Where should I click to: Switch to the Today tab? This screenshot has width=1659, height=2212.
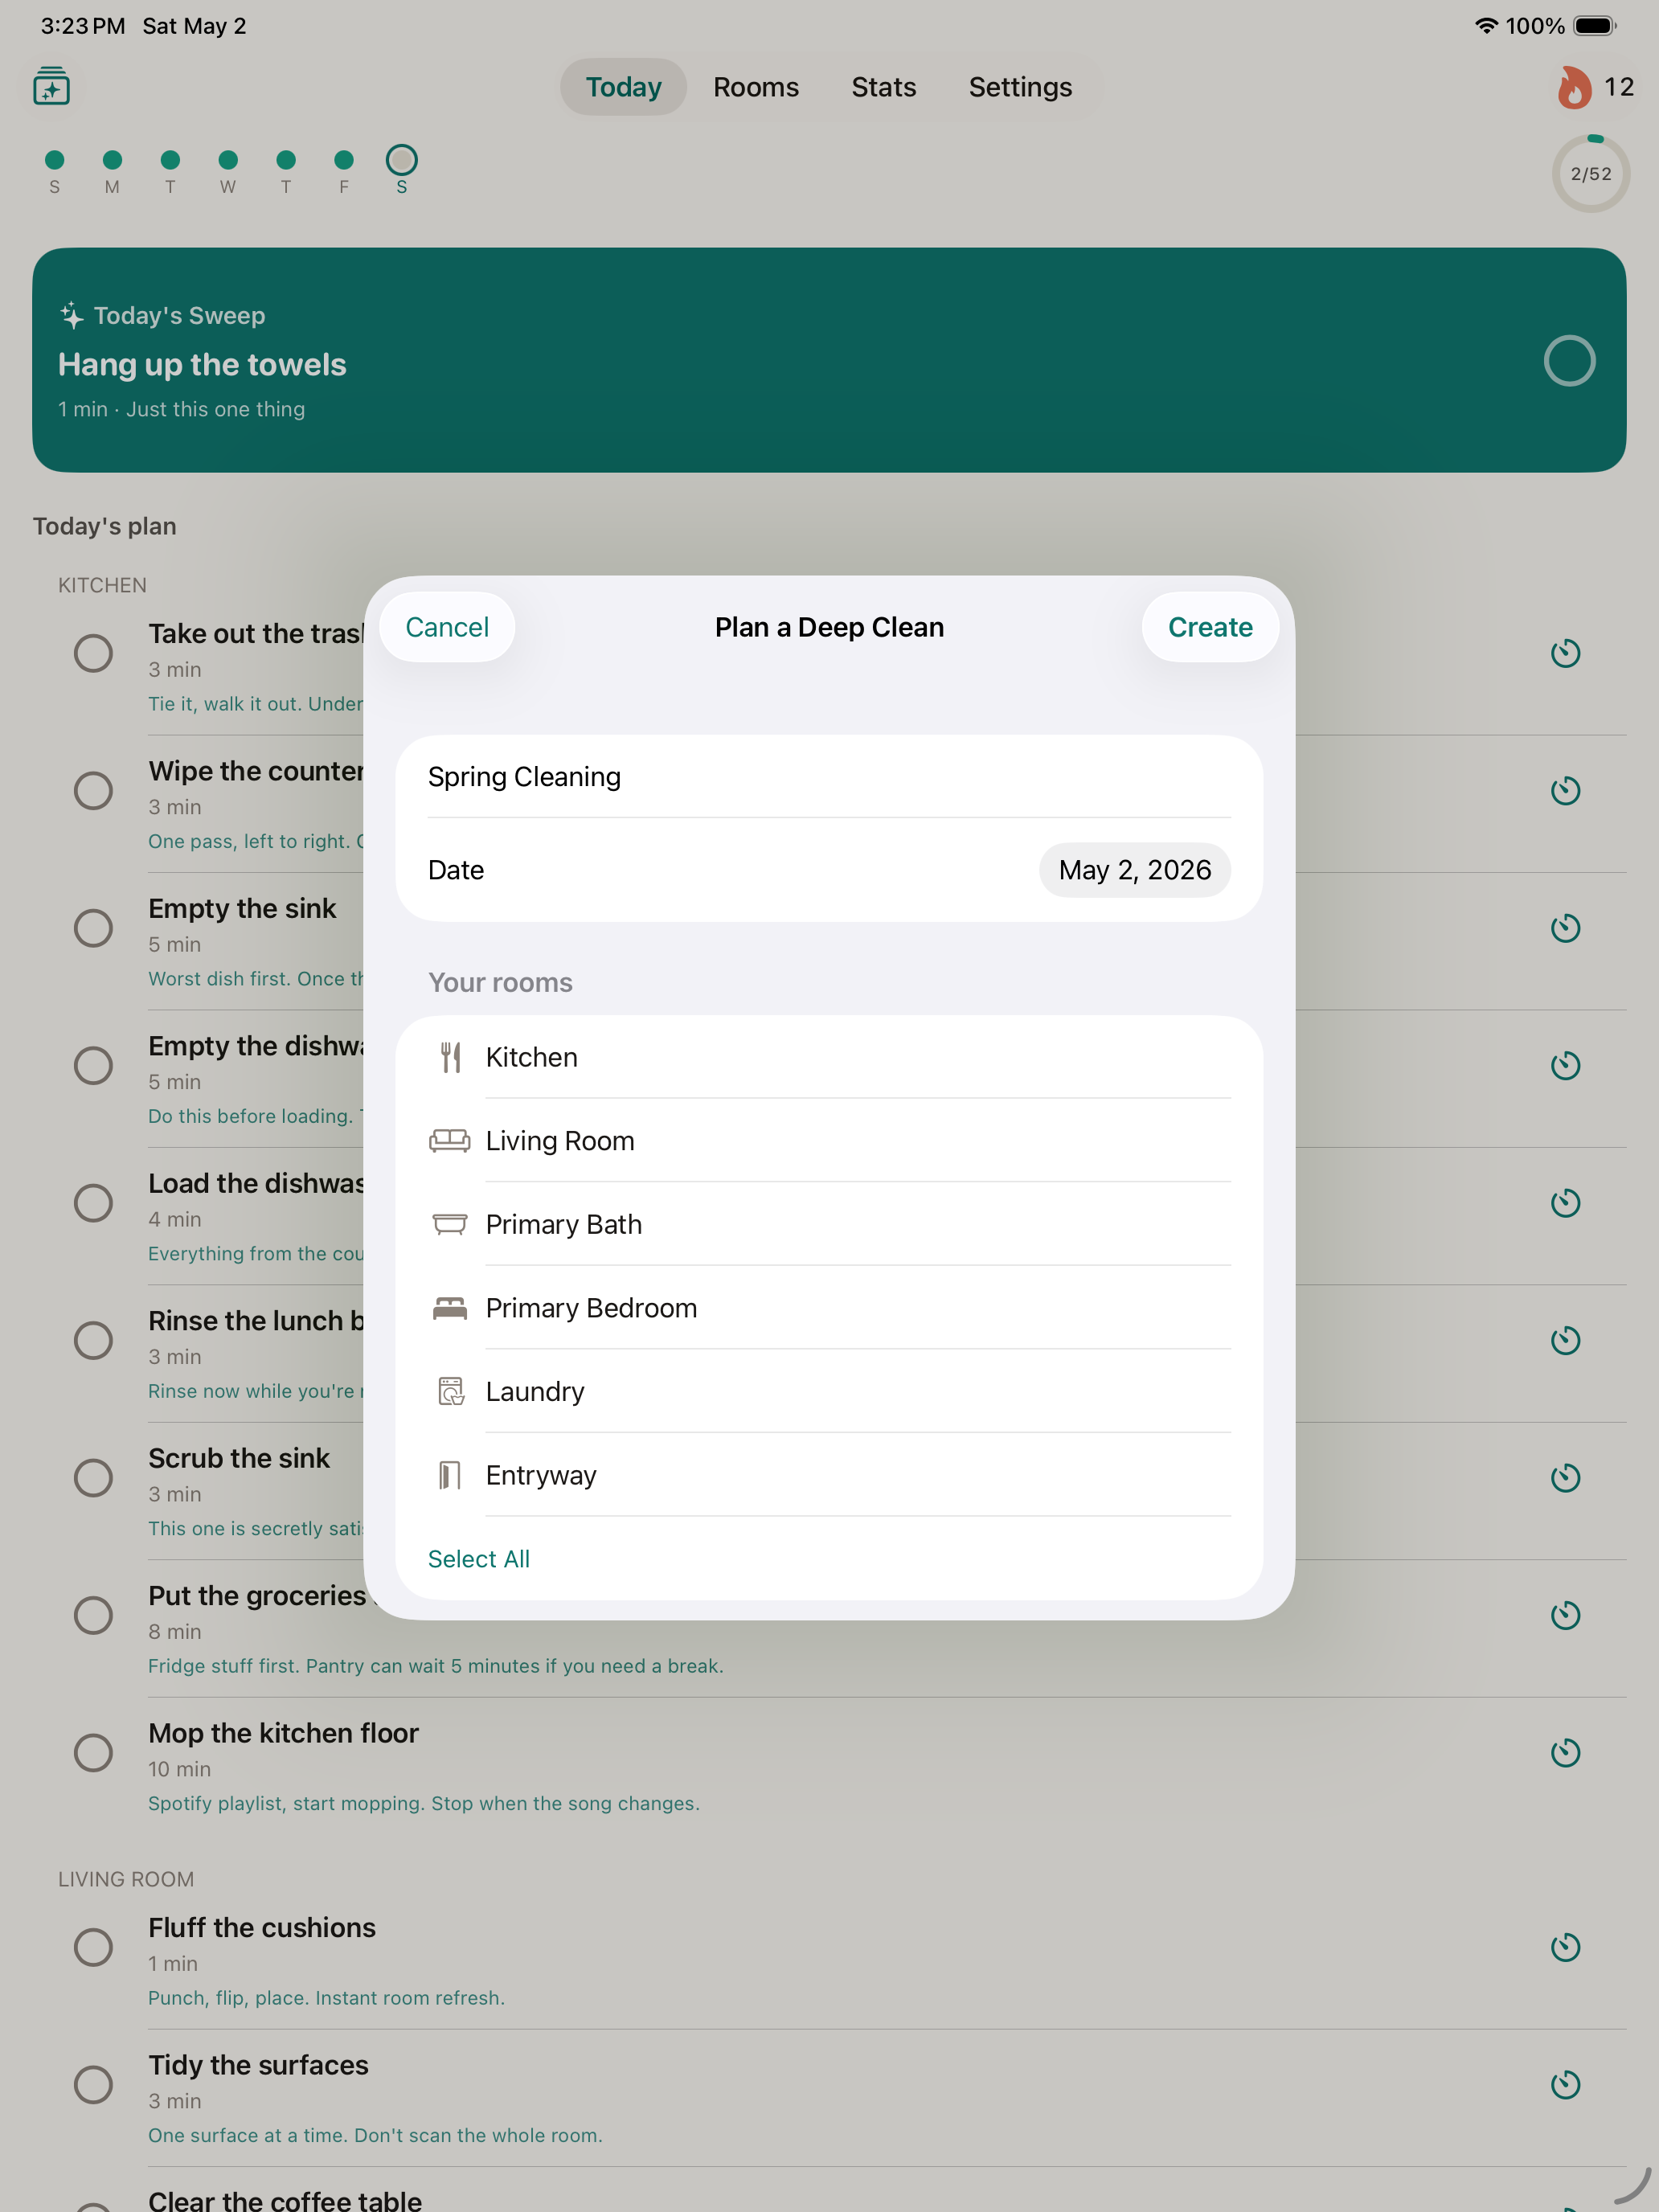coord(623,87)
